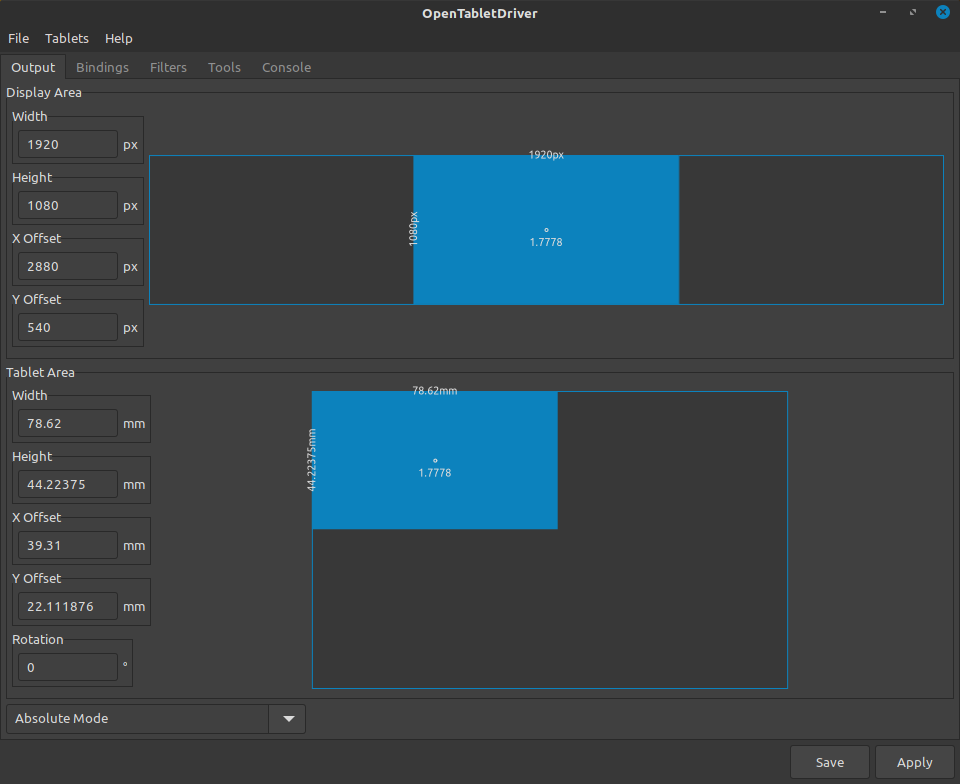Screen dimensions: 960x784
Task: Click the 78.62mm label above tablet area
Action: click(x=435, y=390)
